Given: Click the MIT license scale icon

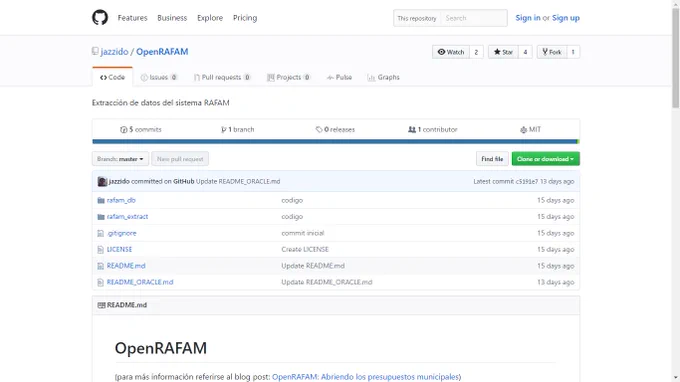Looking at the screenshot, I should coord(523,130).
